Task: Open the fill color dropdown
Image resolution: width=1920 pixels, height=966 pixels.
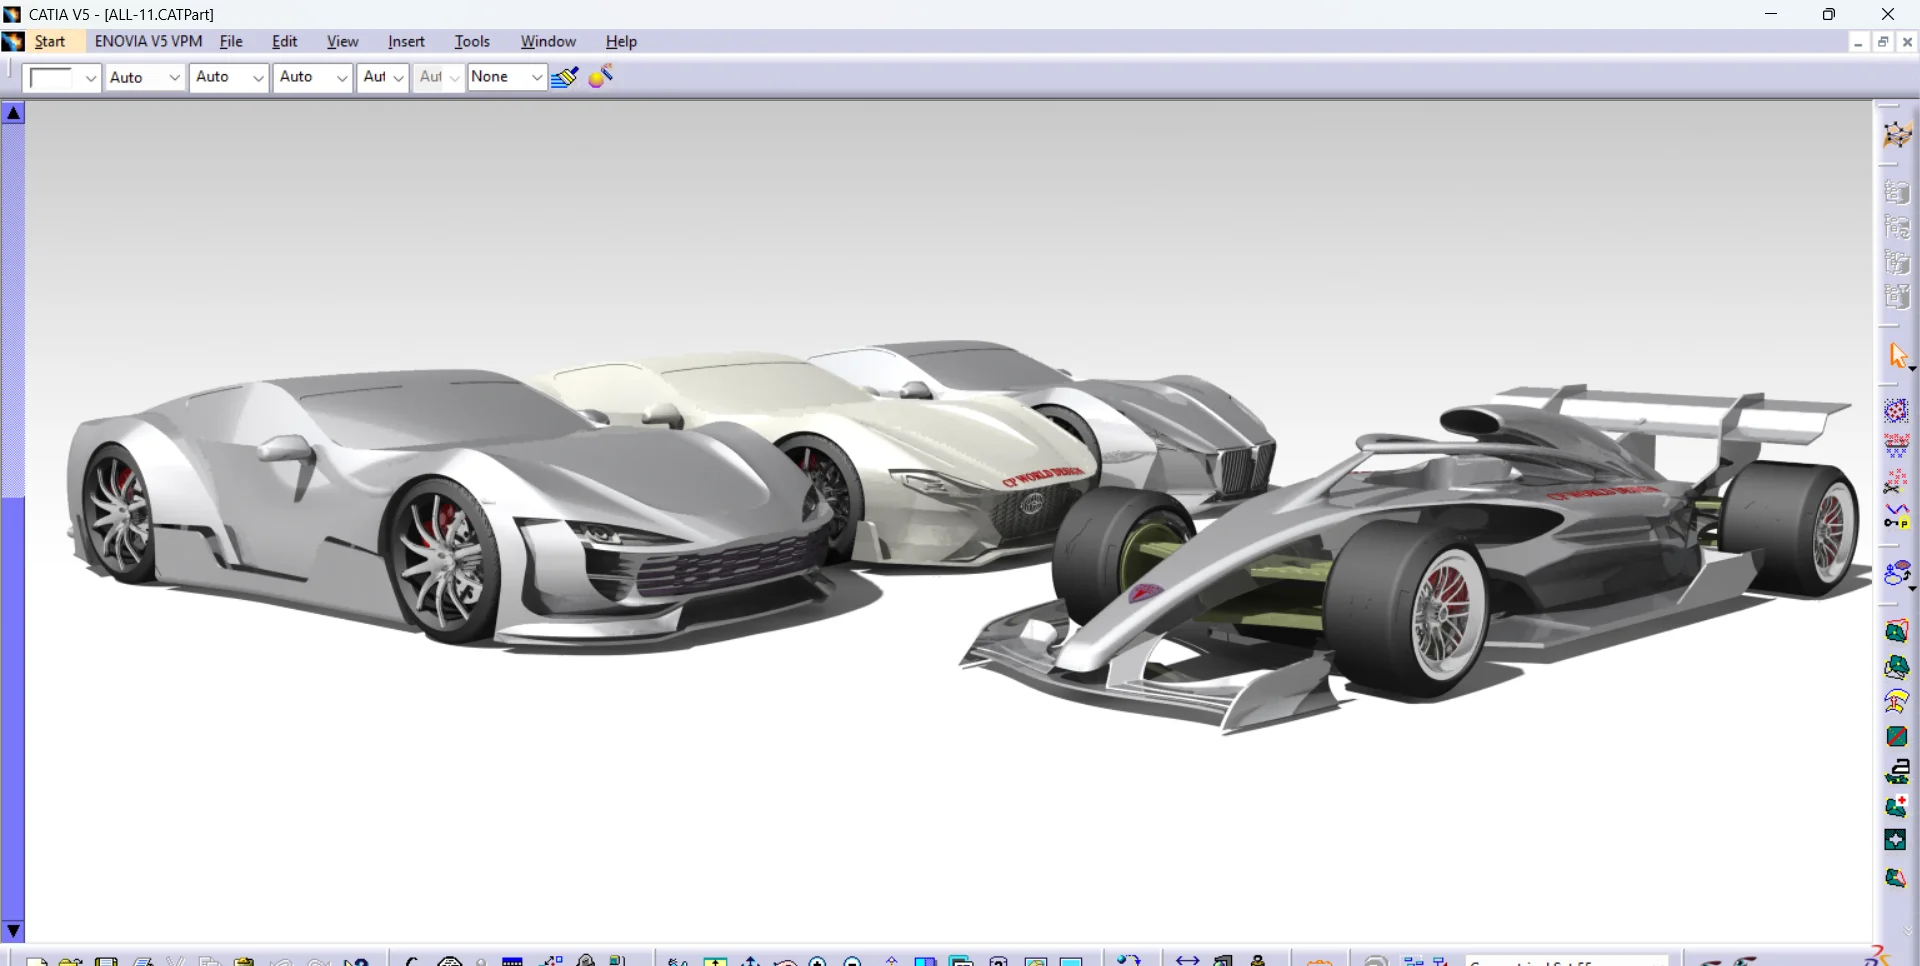Action: tap(90, 77)
